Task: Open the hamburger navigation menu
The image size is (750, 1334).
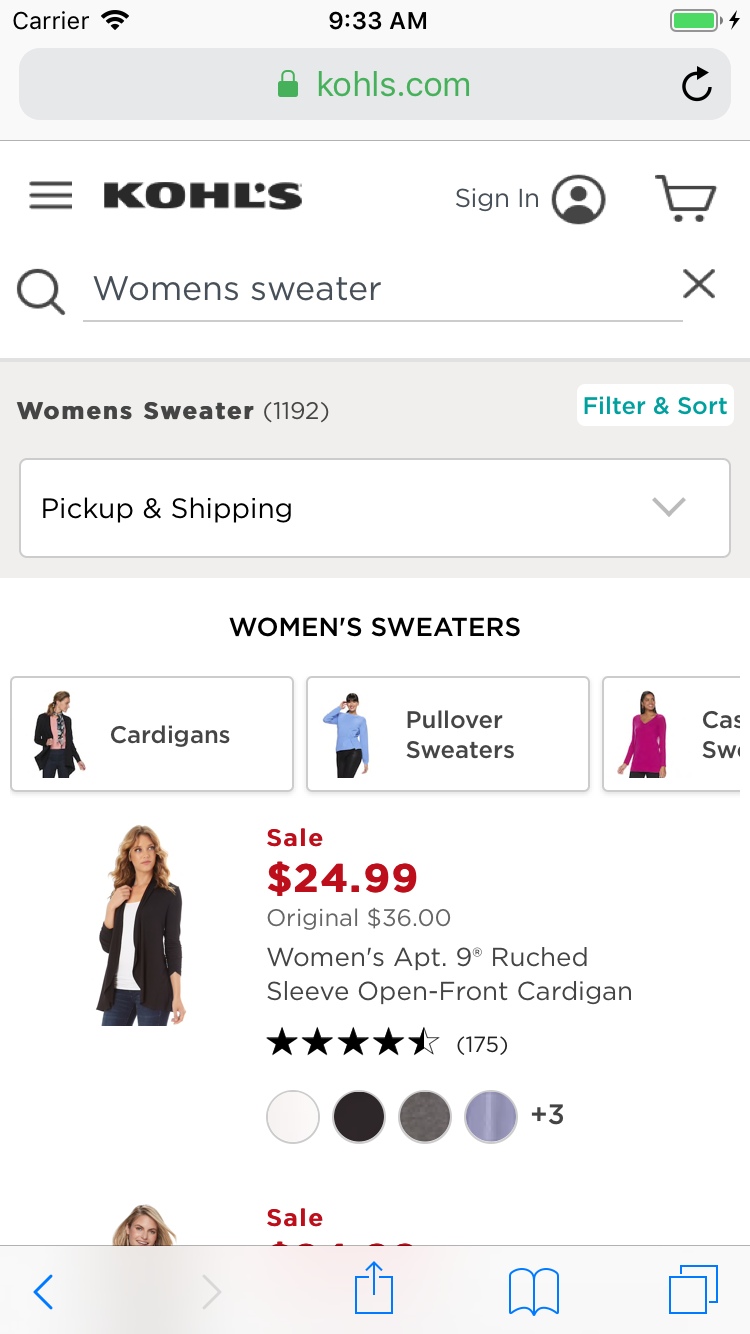Action: pos(50,195)
